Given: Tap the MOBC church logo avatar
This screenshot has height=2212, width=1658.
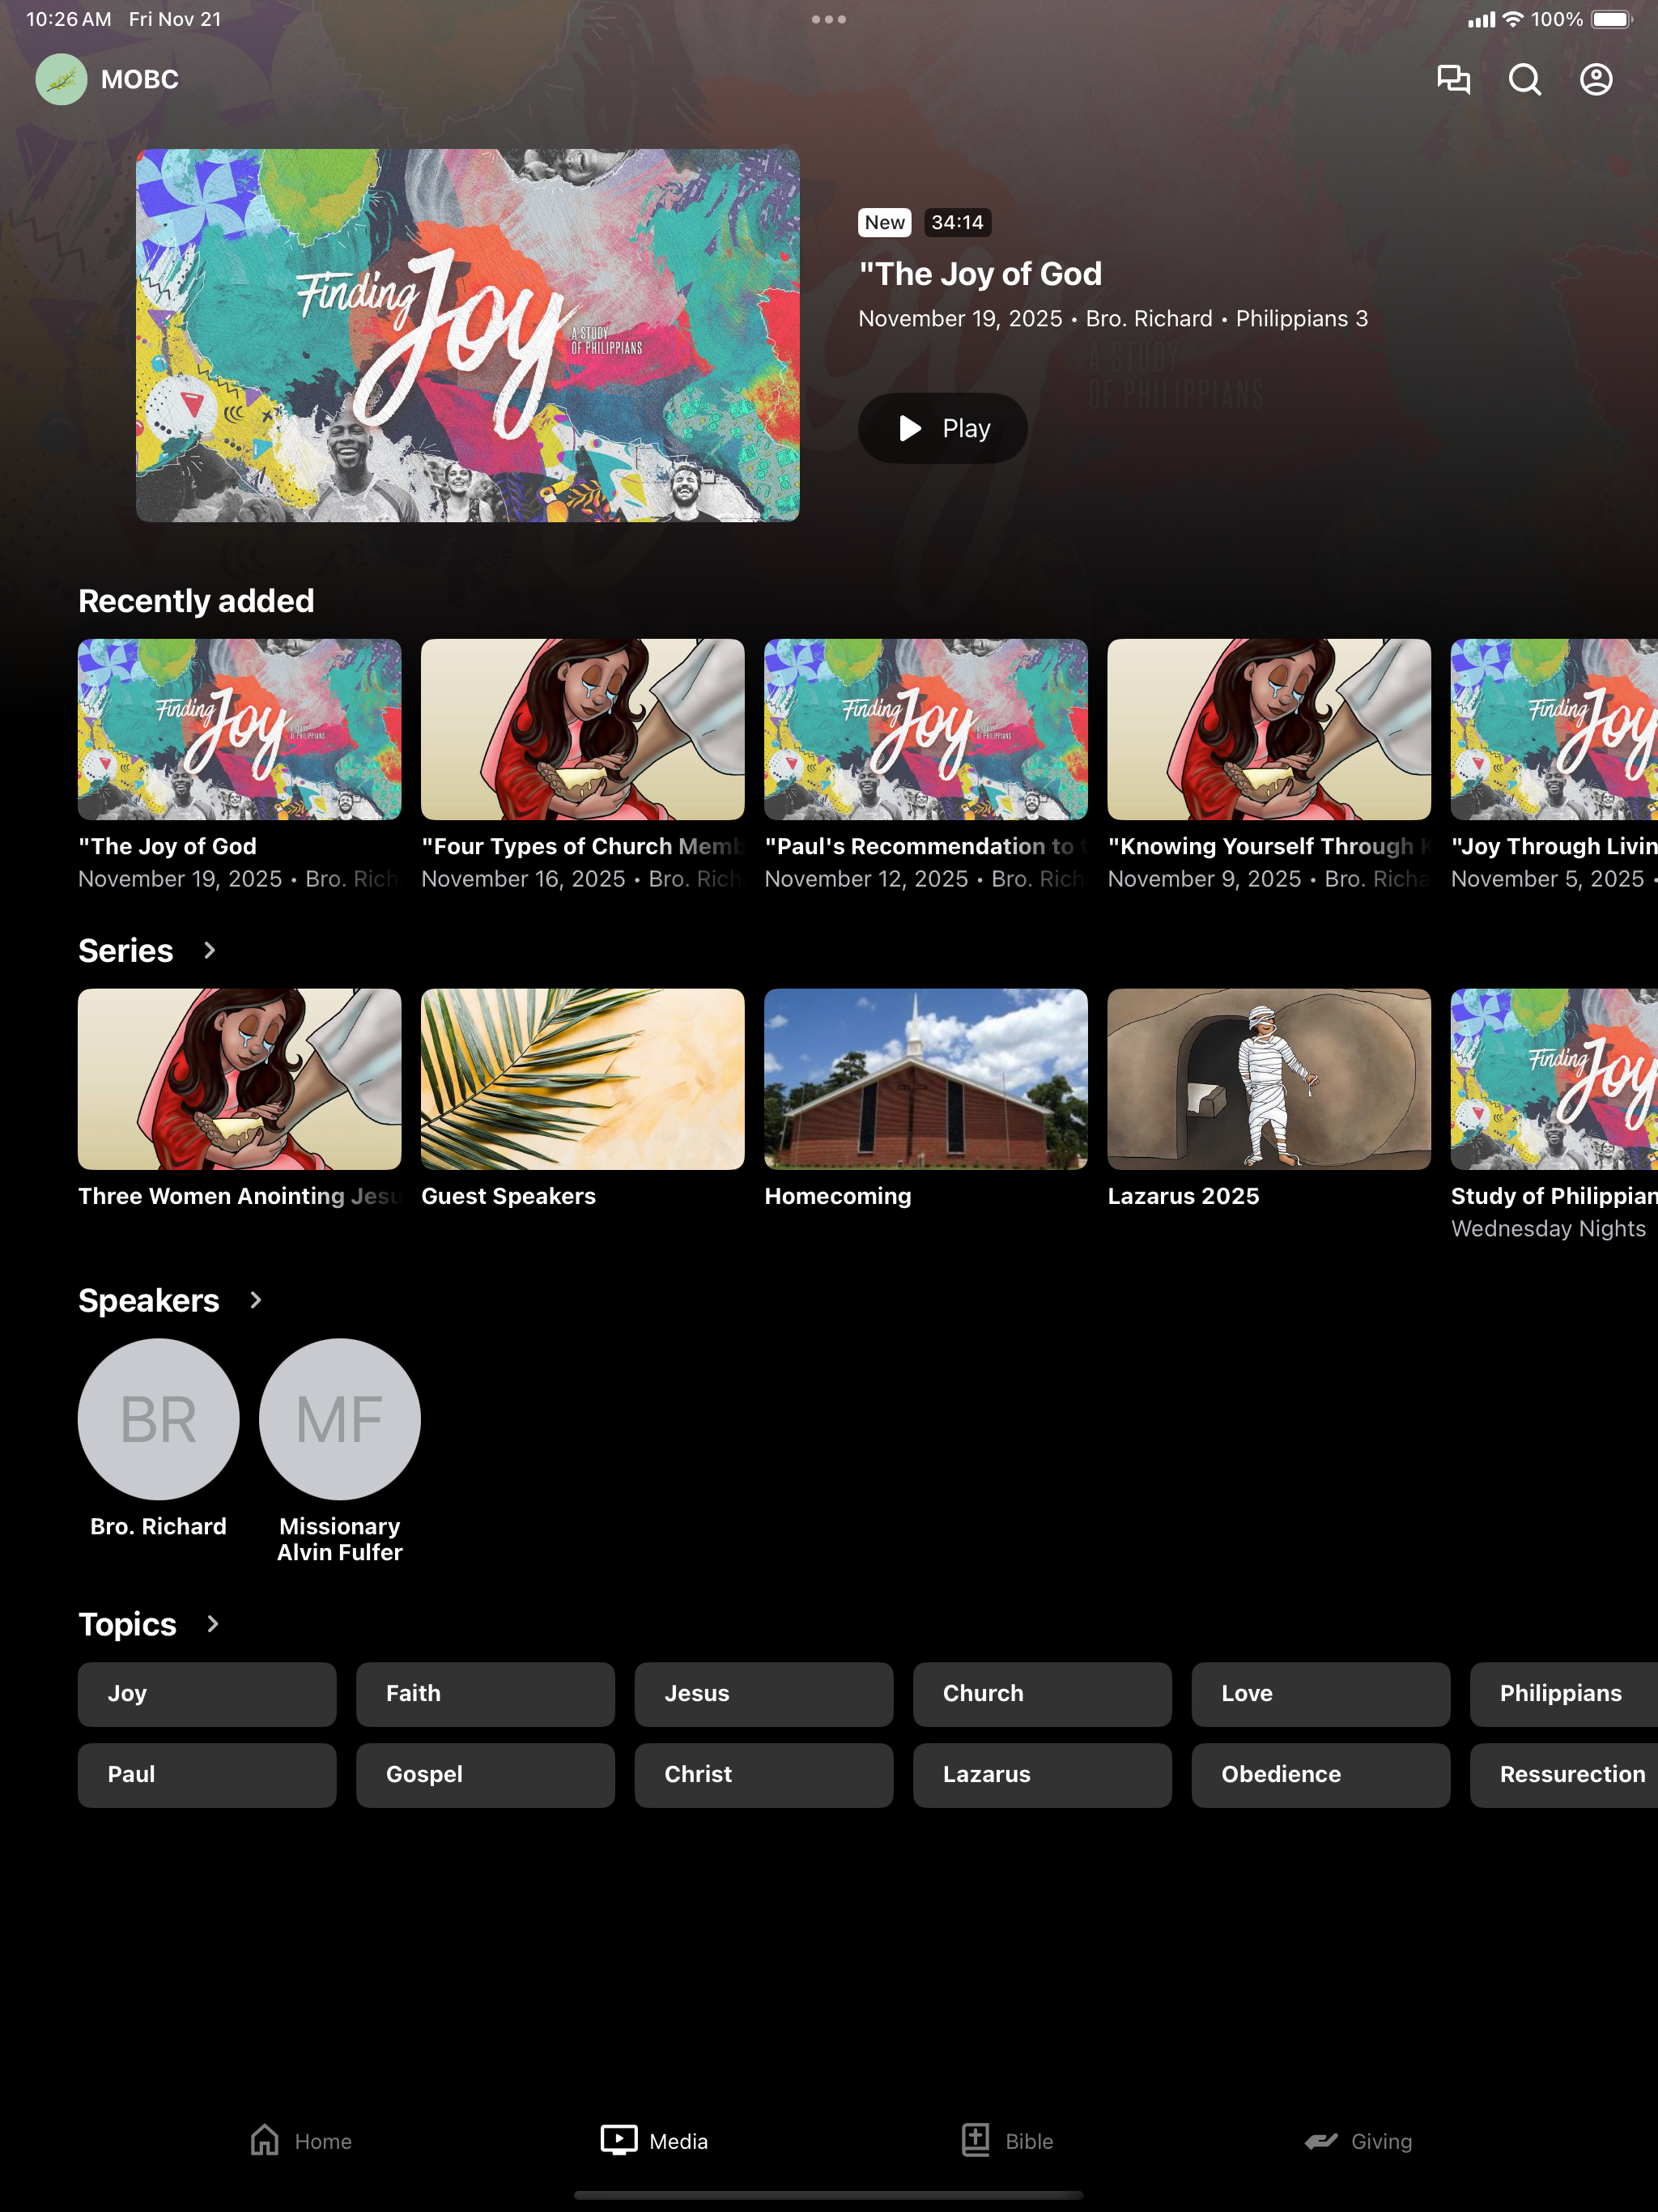Looking at the screenshot, I should coord(61,79).
